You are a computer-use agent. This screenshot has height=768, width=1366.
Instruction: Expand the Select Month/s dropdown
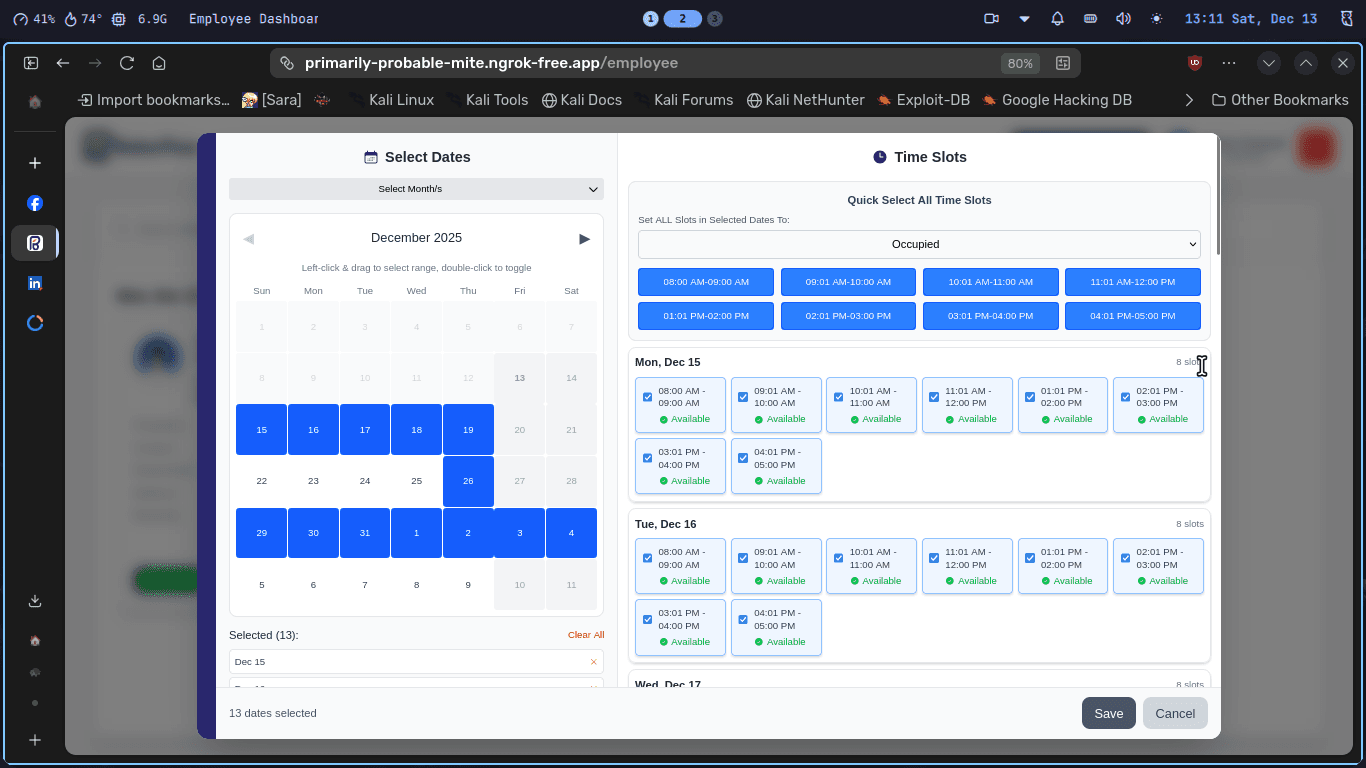tap(416, 189)
